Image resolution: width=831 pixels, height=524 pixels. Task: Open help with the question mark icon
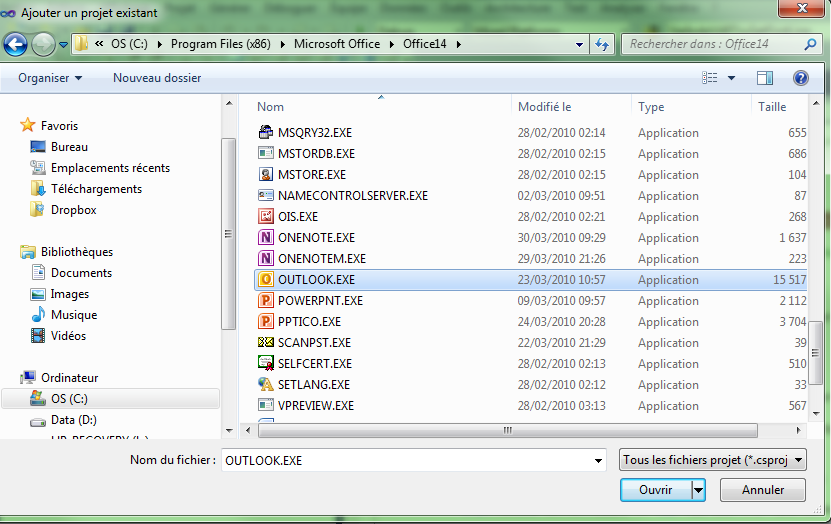800,78
